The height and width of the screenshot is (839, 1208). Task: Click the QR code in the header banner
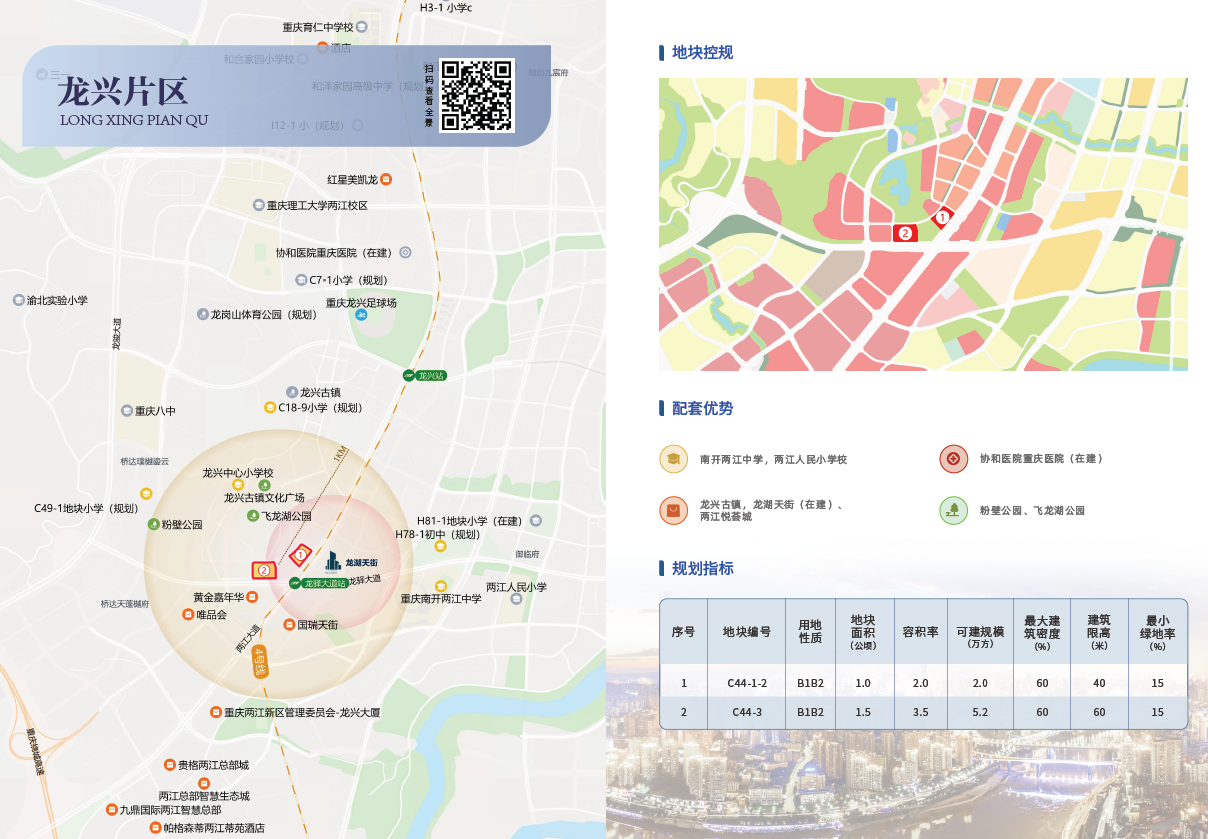[477, 95]
